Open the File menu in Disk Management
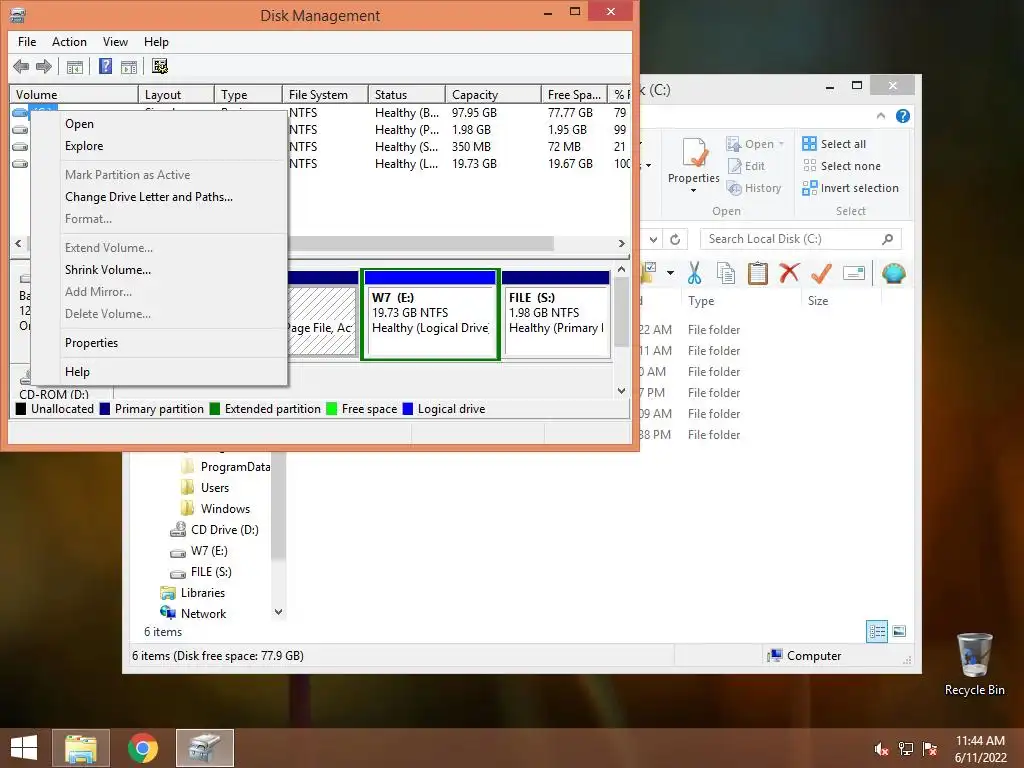The width and height of the screenshot is (1024, 768). click(27, 42)
